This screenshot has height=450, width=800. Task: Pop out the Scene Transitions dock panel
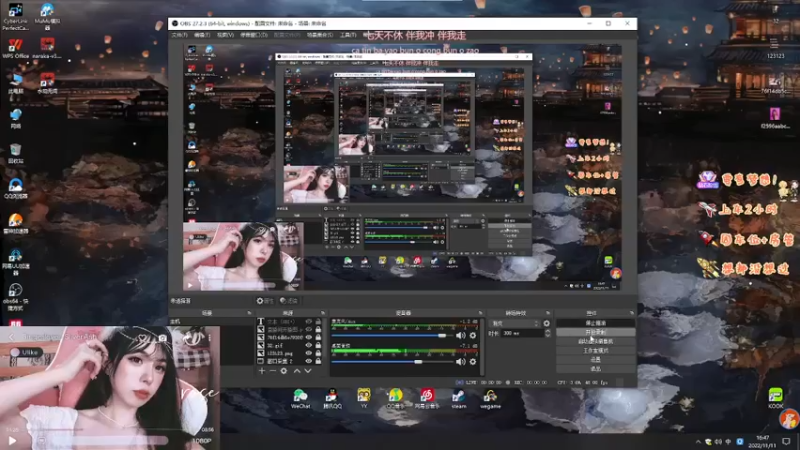point(548,313)
